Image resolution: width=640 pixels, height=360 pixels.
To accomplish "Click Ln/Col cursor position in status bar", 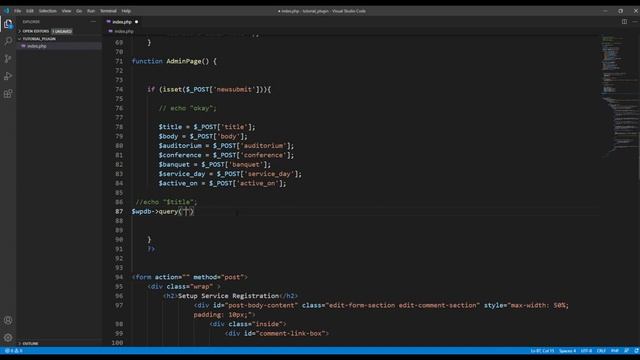I will coord(542,351).
